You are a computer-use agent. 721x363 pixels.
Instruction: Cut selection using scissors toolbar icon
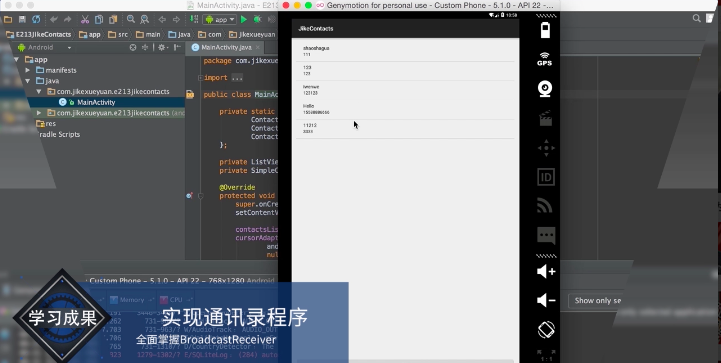tap(85, 19)
